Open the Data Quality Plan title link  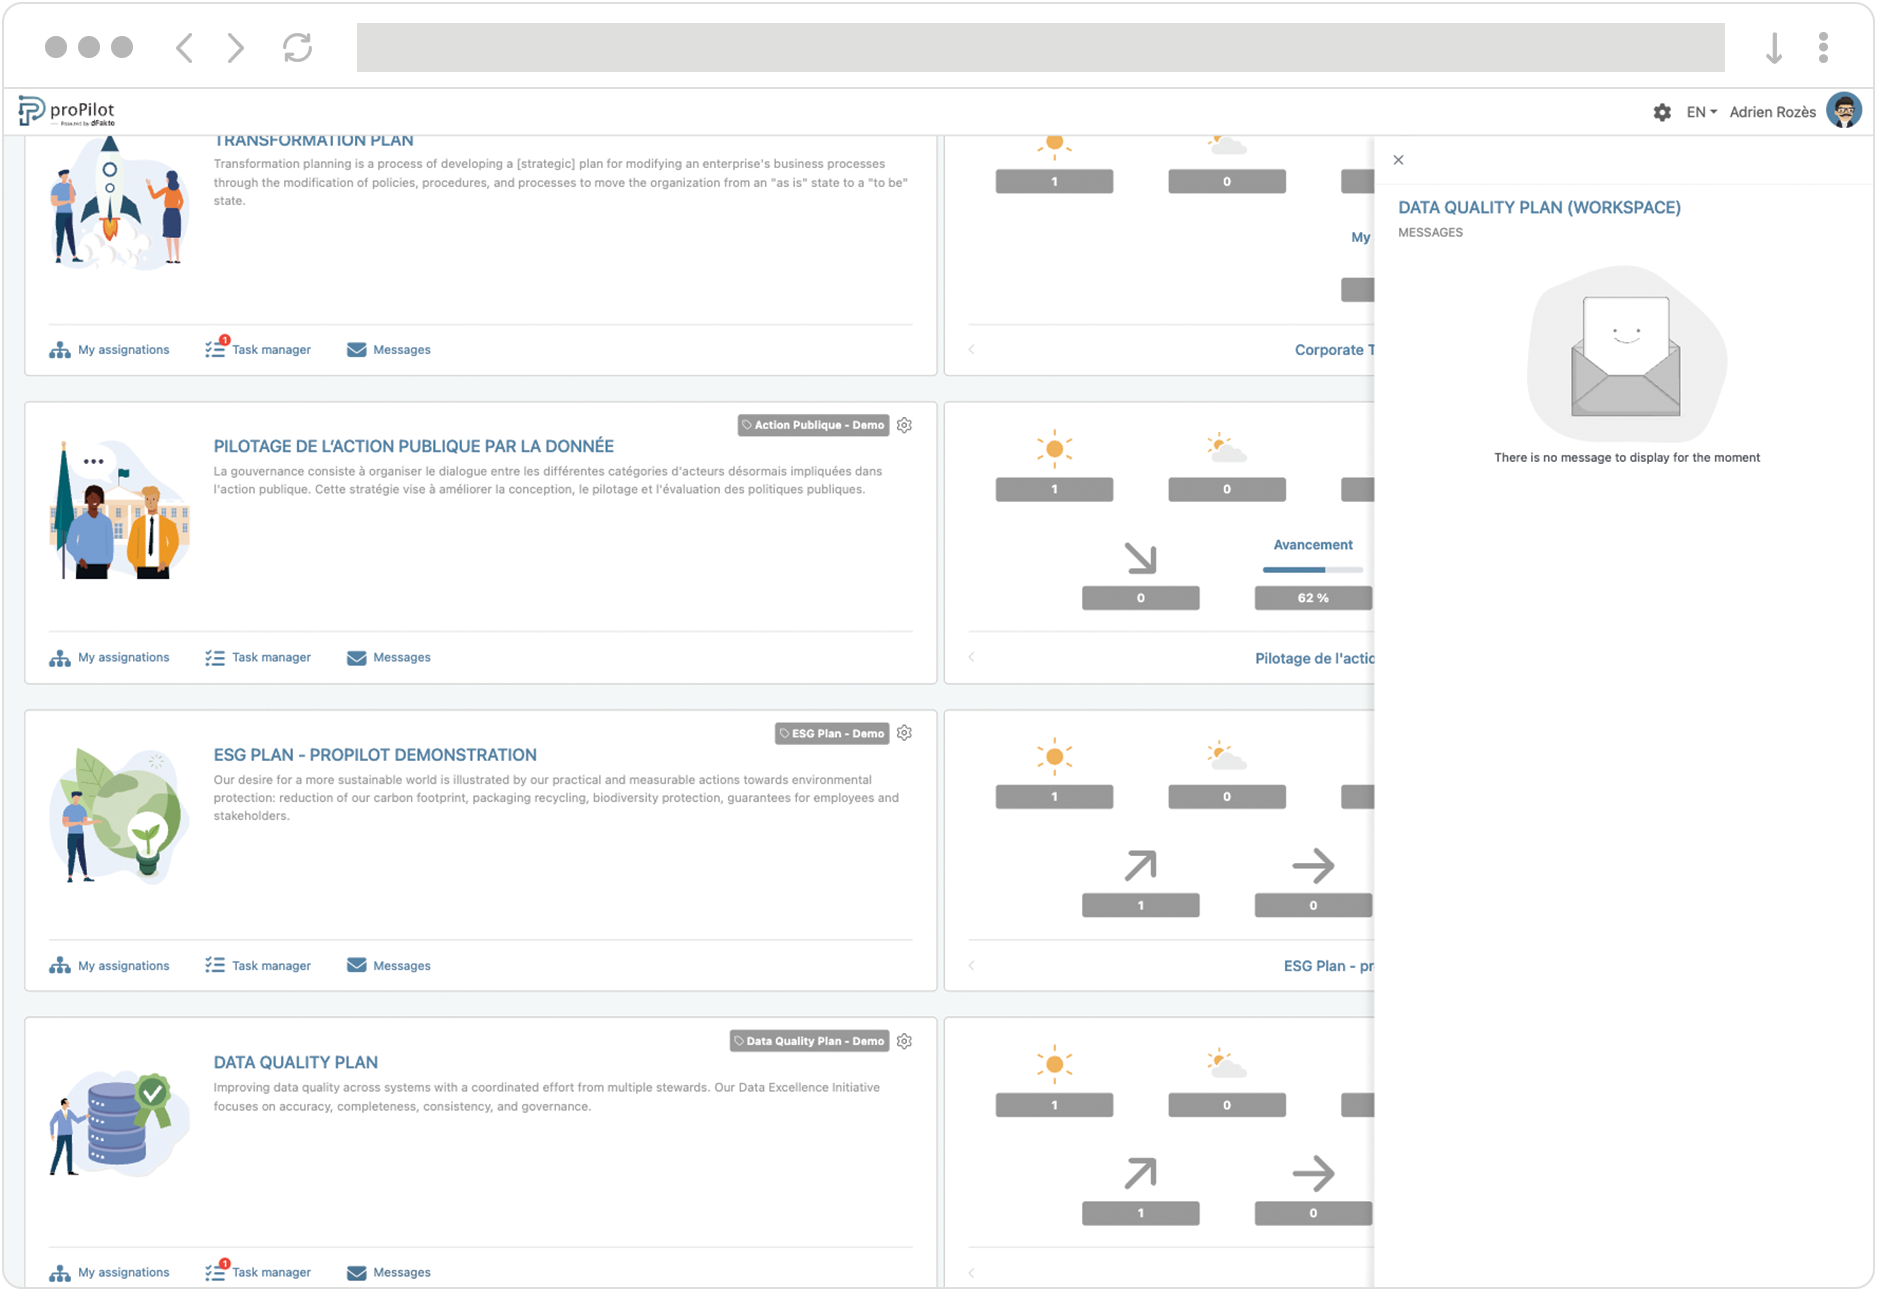(295, 1062)
